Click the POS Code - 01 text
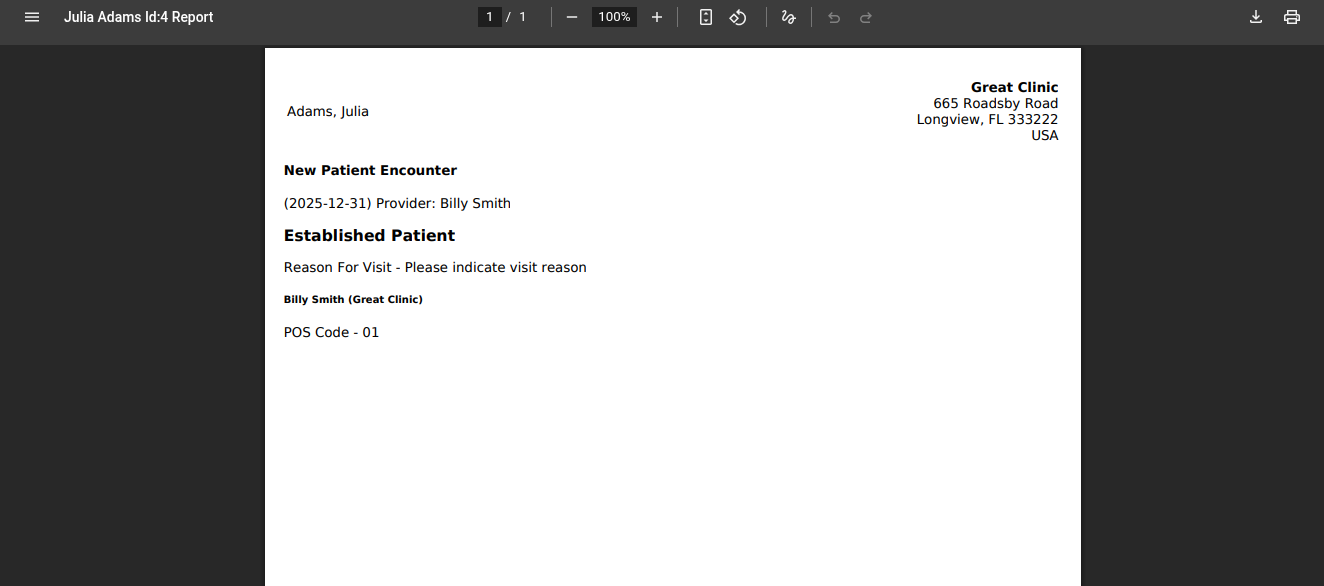1324x586 pixels. point(331,332)
